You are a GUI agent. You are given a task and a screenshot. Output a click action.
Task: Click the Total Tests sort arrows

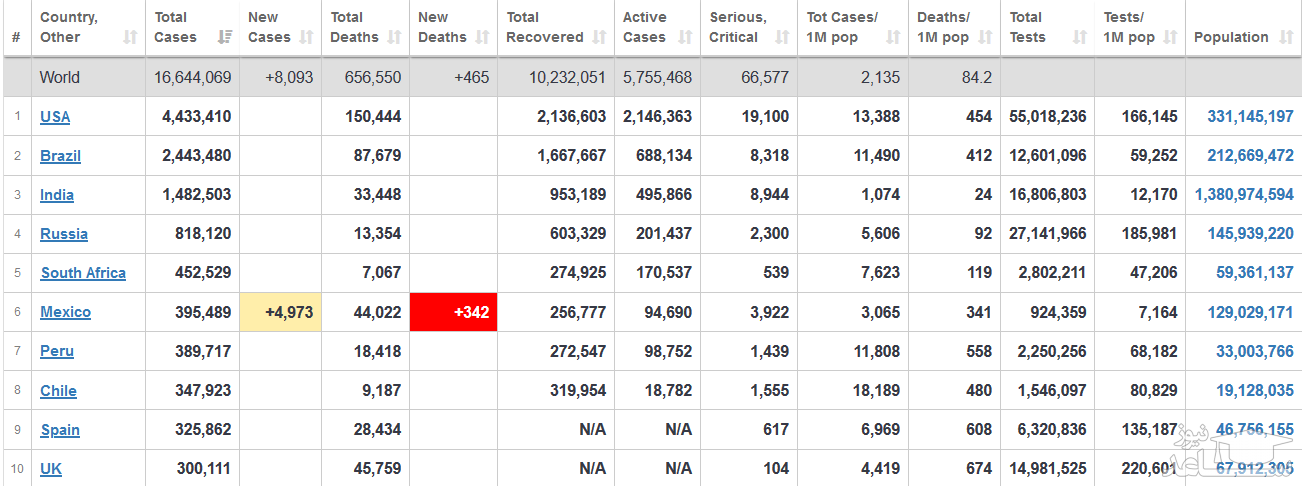click(x=1079, y=38)
